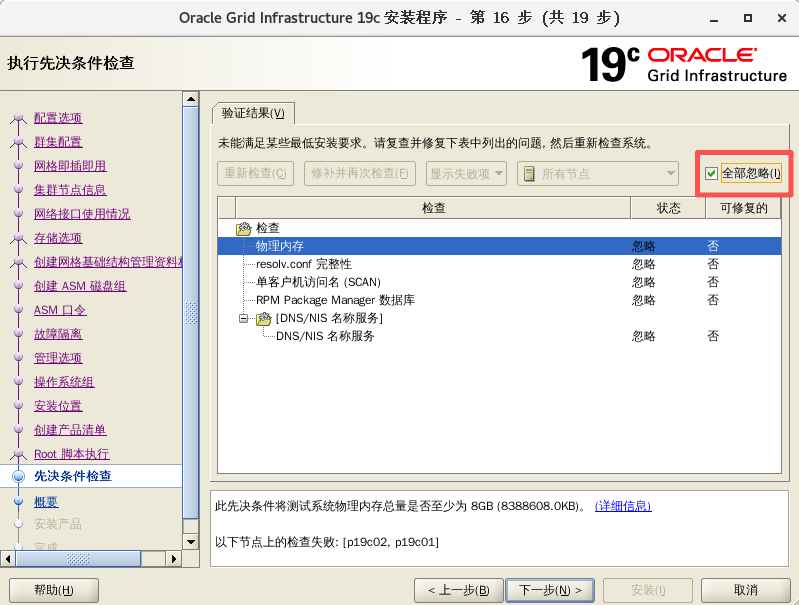This screenshot has width=799, height=605.
Task: Go to 操作系统组 step
Action: [64, 382]
